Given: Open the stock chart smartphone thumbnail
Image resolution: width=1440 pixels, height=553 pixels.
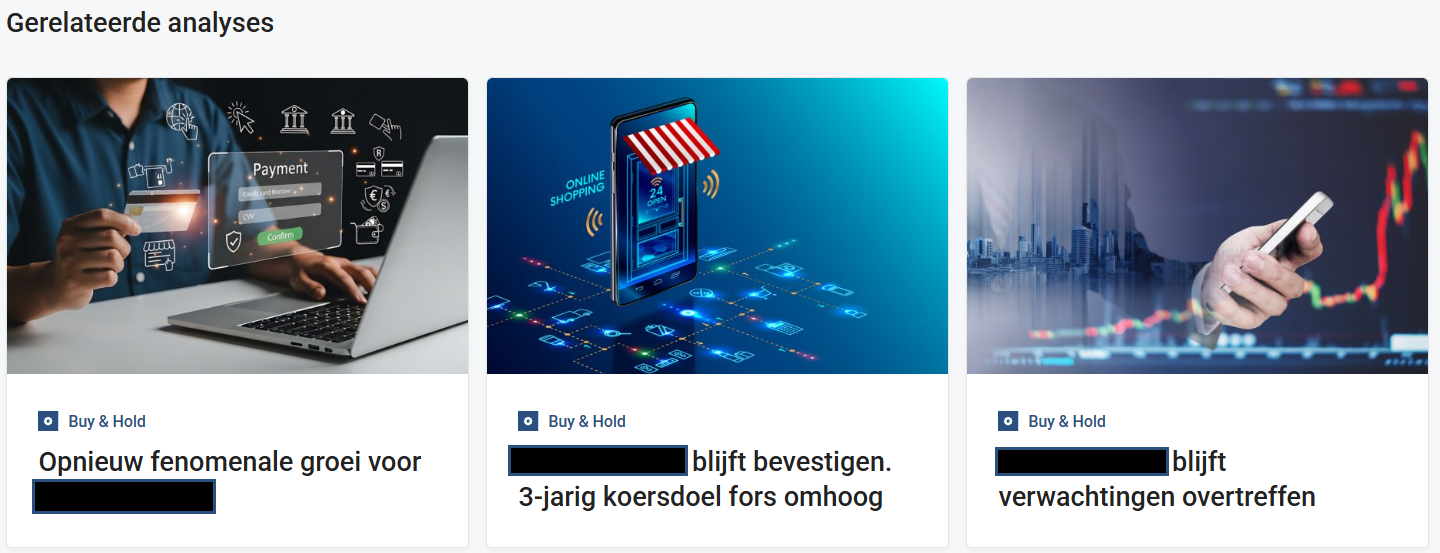Looking at the screenshot, I should (1197, 226).
